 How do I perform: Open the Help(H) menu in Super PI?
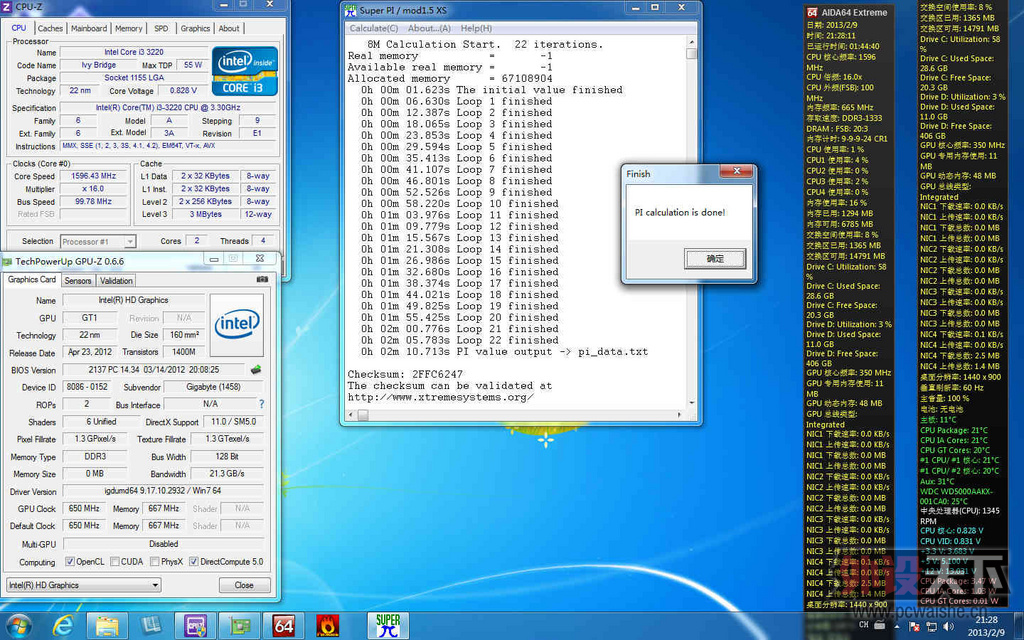[476, 28]
